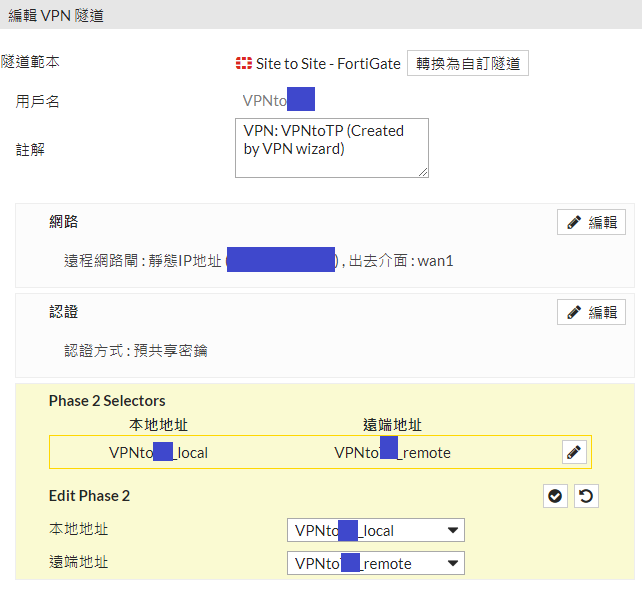Click inside the 註解 comment text box
This screenshot has width=642, height=589.
click(x=332, y=148)
